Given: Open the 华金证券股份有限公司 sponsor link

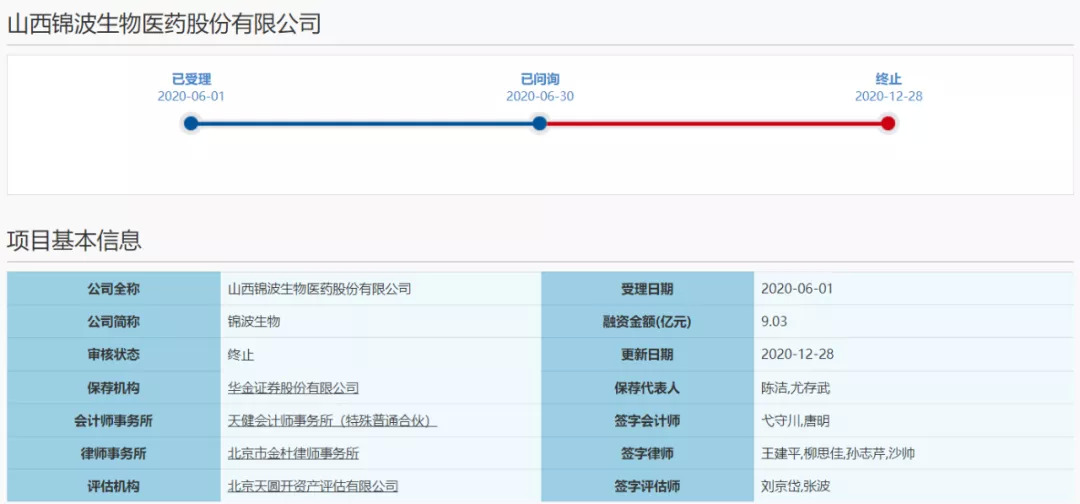Looking at the screenshot, I should (x=293, y=388).
